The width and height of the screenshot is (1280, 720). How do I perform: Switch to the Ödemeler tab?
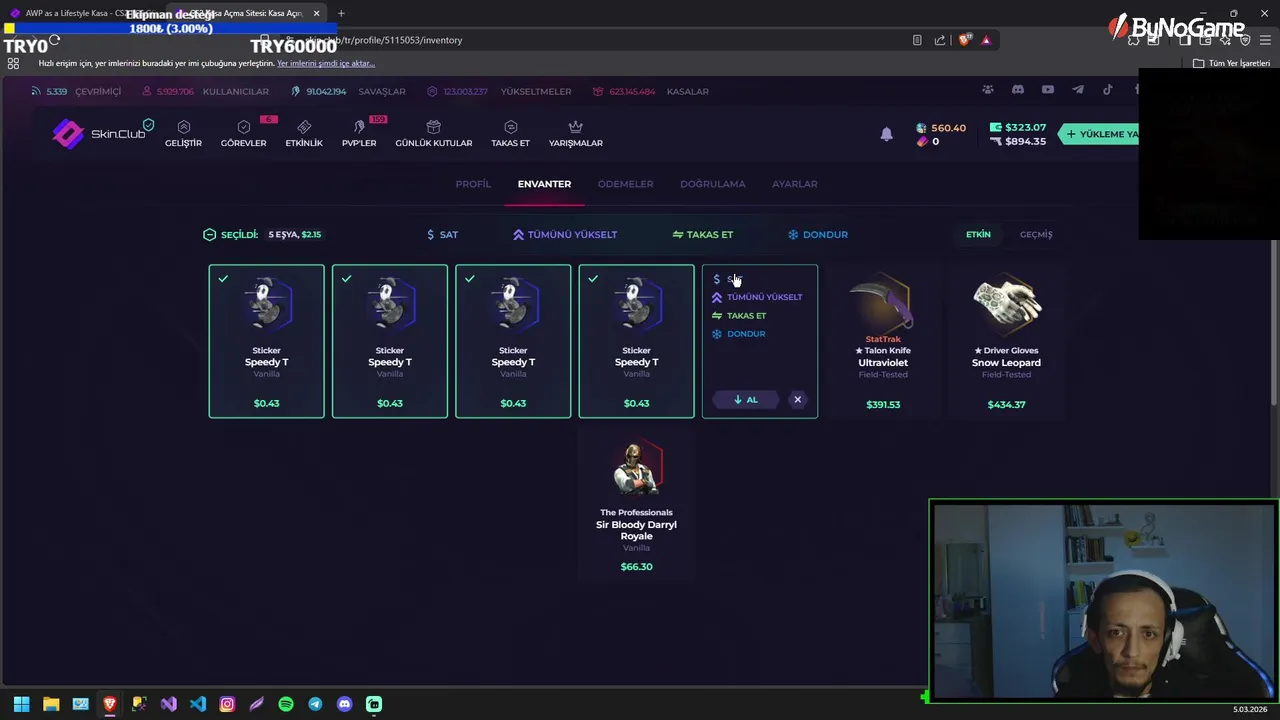click(625, 184)
